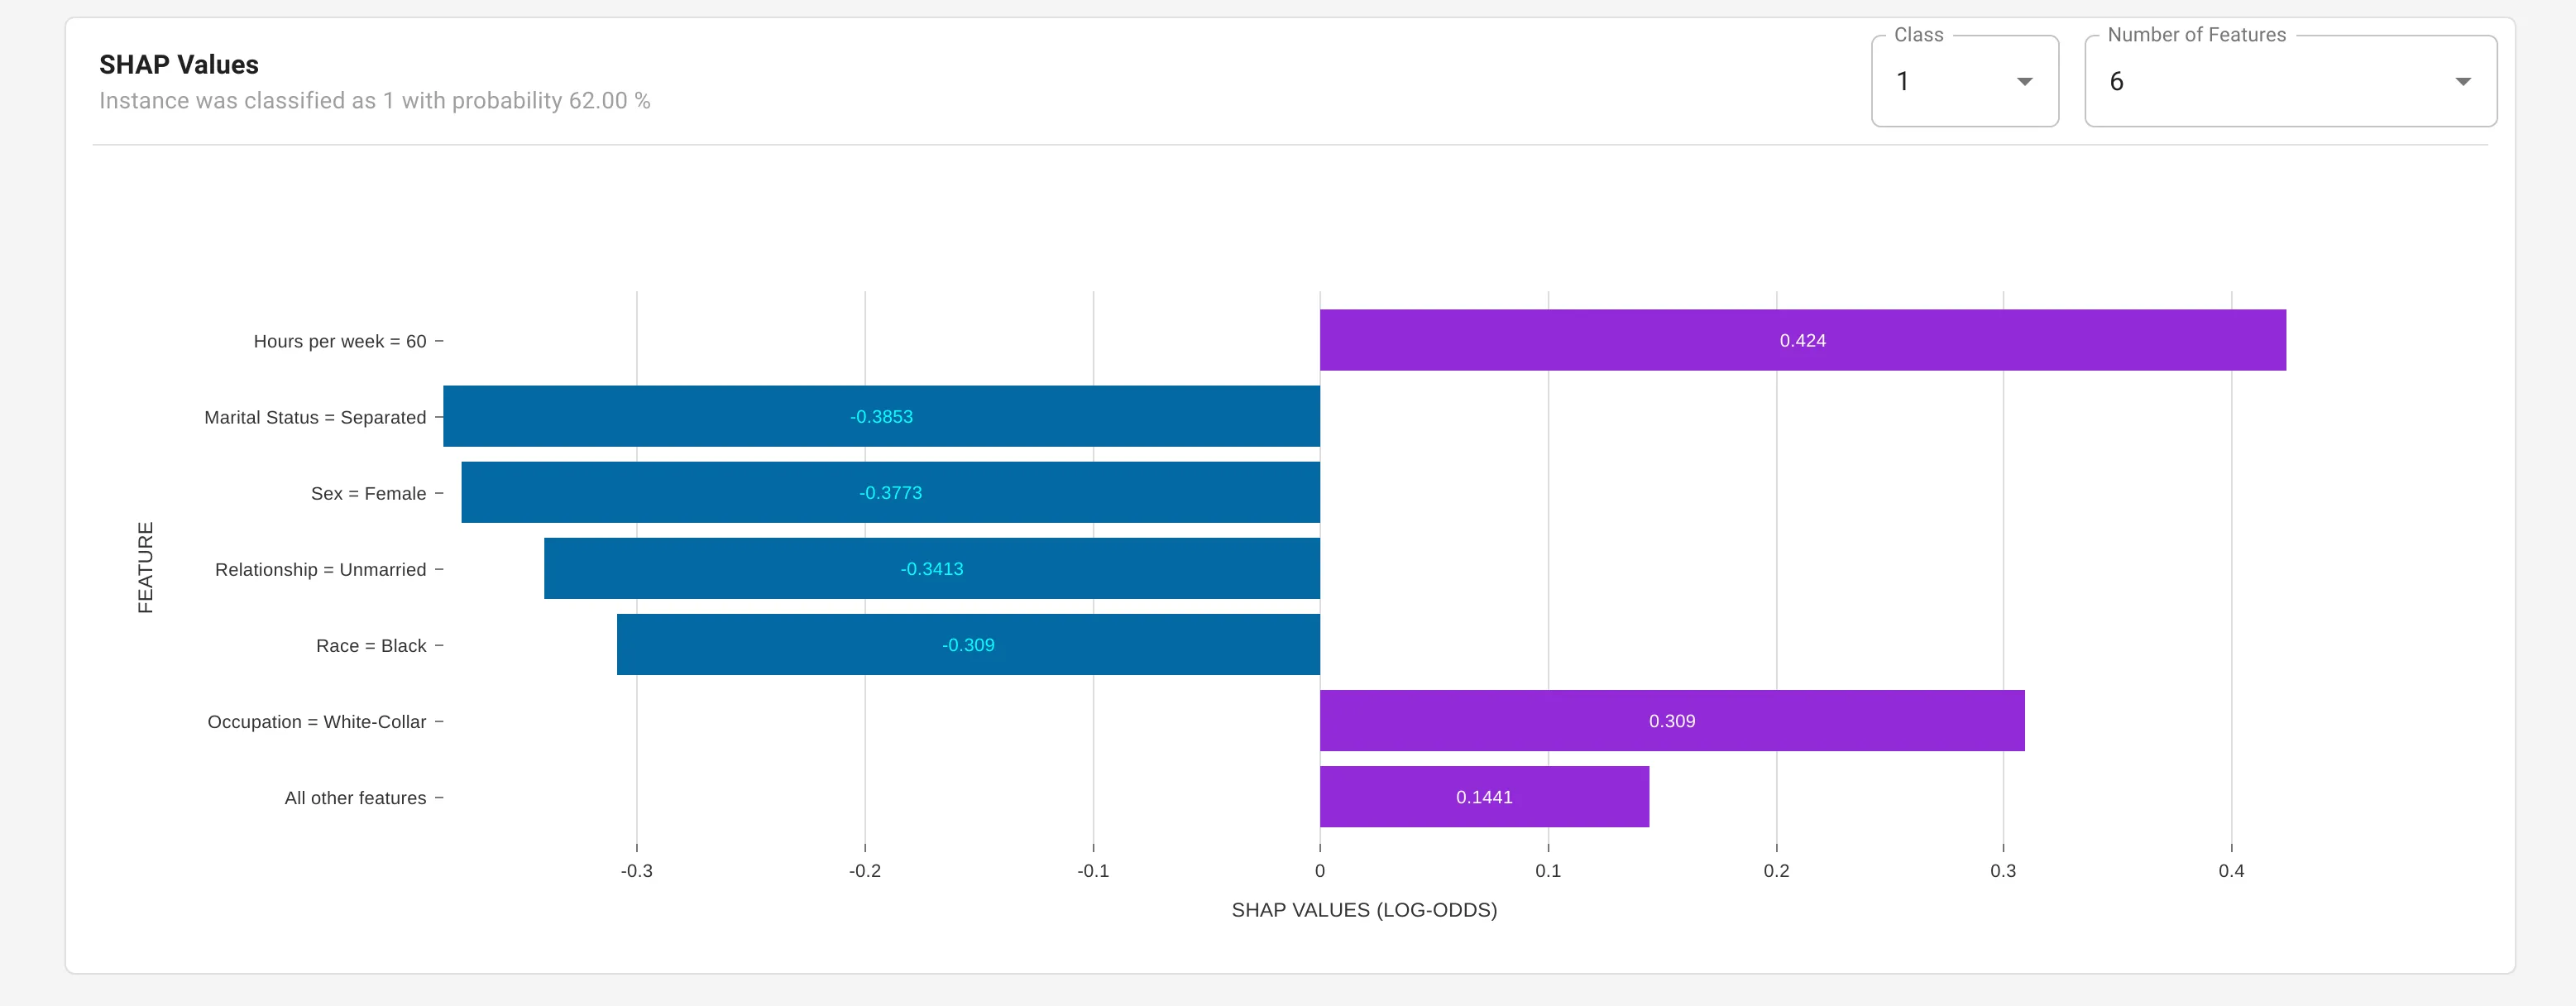Click the -0.2 x-axis tick label
Screen dimensions: 2576x1006
pos(865,871)
